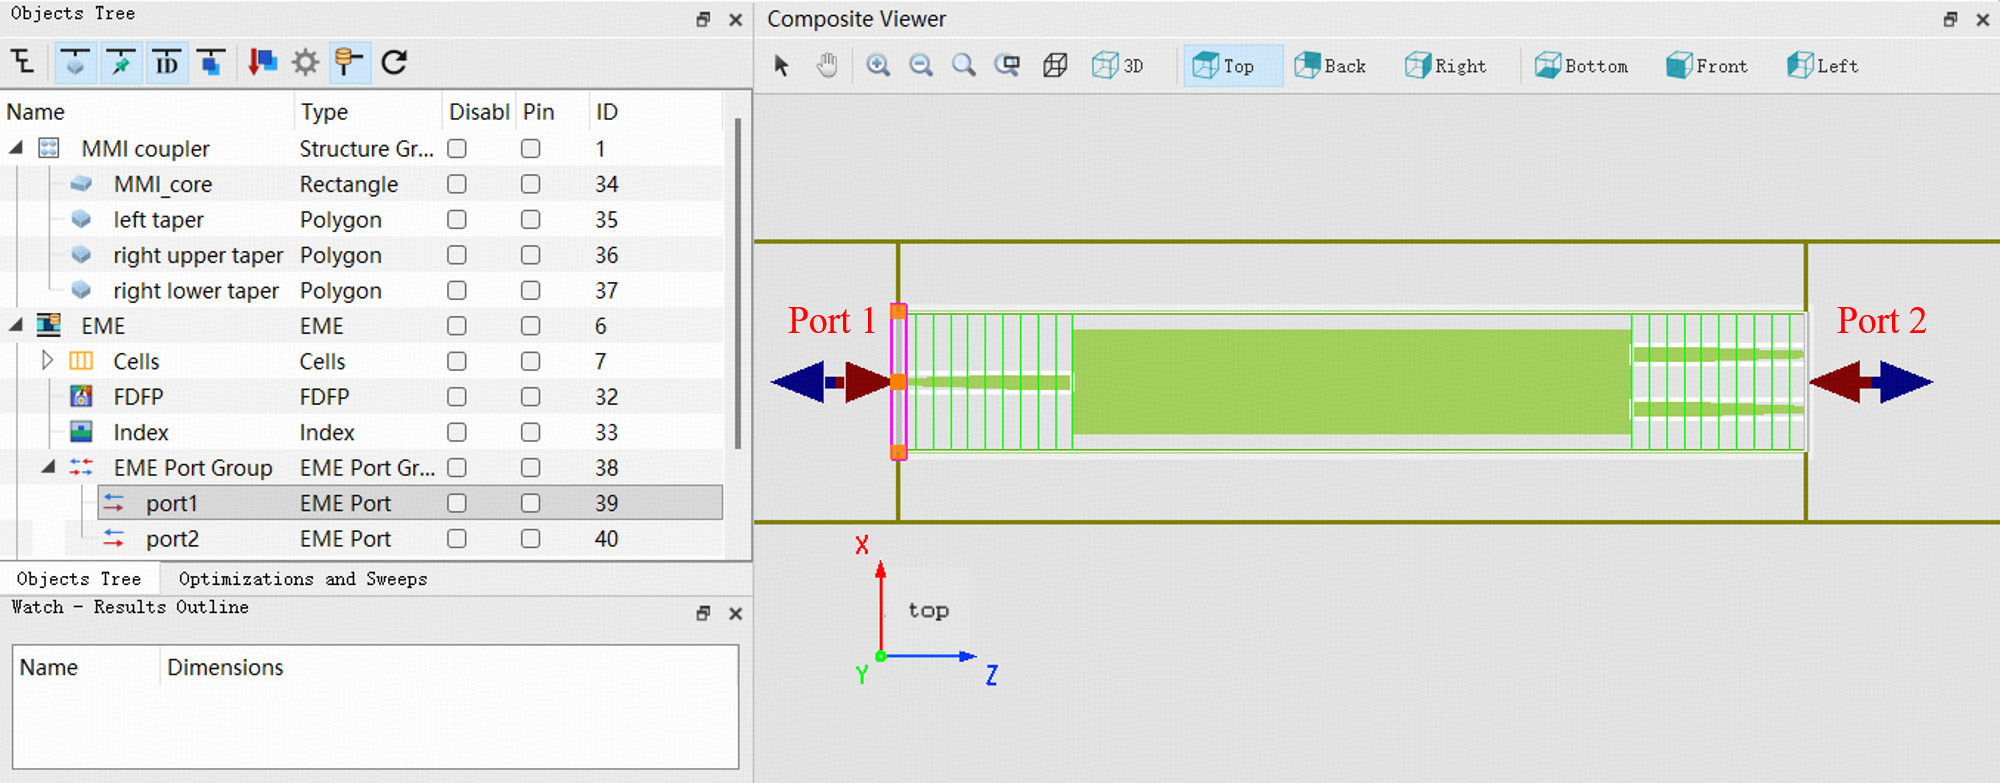Click the wireframe cube icon in viewer toolbar

1054,66
